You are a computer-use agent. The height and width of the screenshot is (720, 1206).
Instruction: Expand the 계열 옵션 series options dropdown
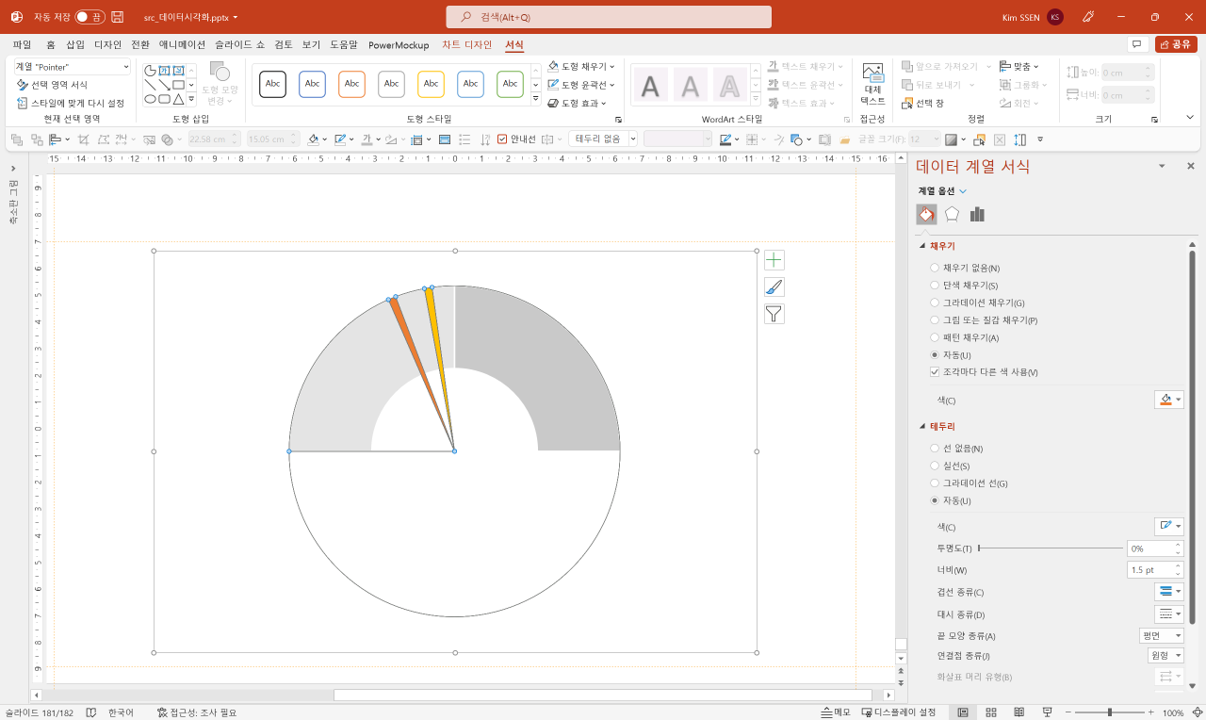943,191
